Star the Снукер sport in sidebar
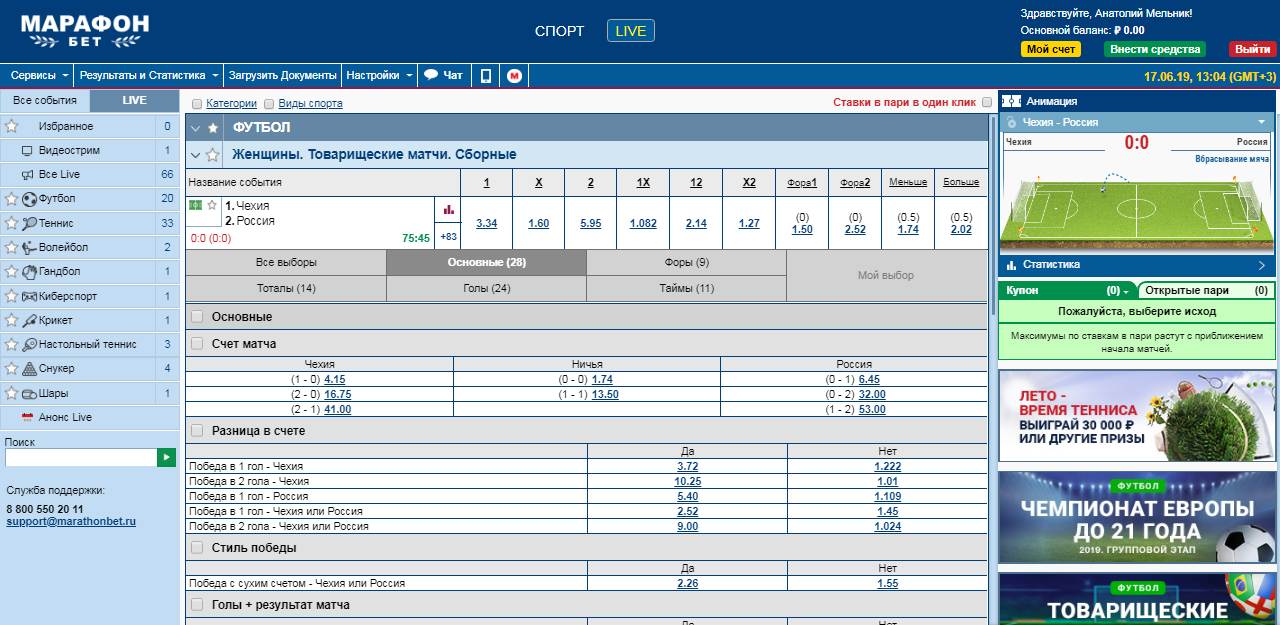This screenshot has height=625, width=1280. coord(12,368)
